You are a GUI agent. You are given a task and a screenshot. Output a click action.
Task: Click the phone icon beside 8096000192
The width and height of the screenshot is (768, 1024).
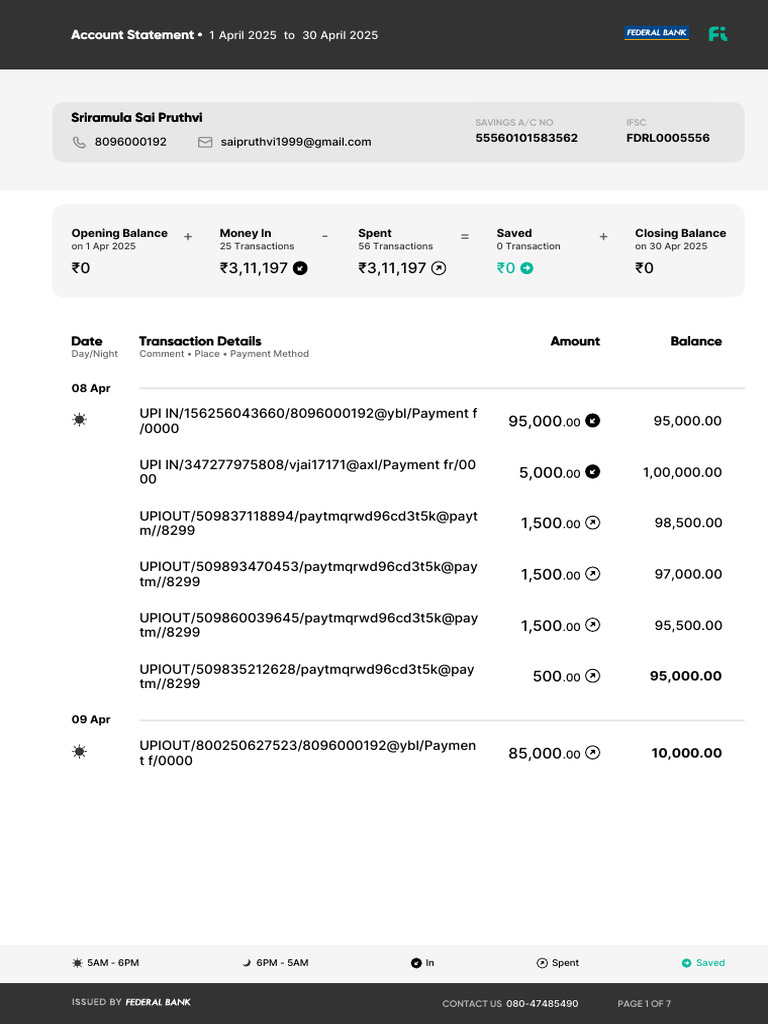(x=79, y=142)
